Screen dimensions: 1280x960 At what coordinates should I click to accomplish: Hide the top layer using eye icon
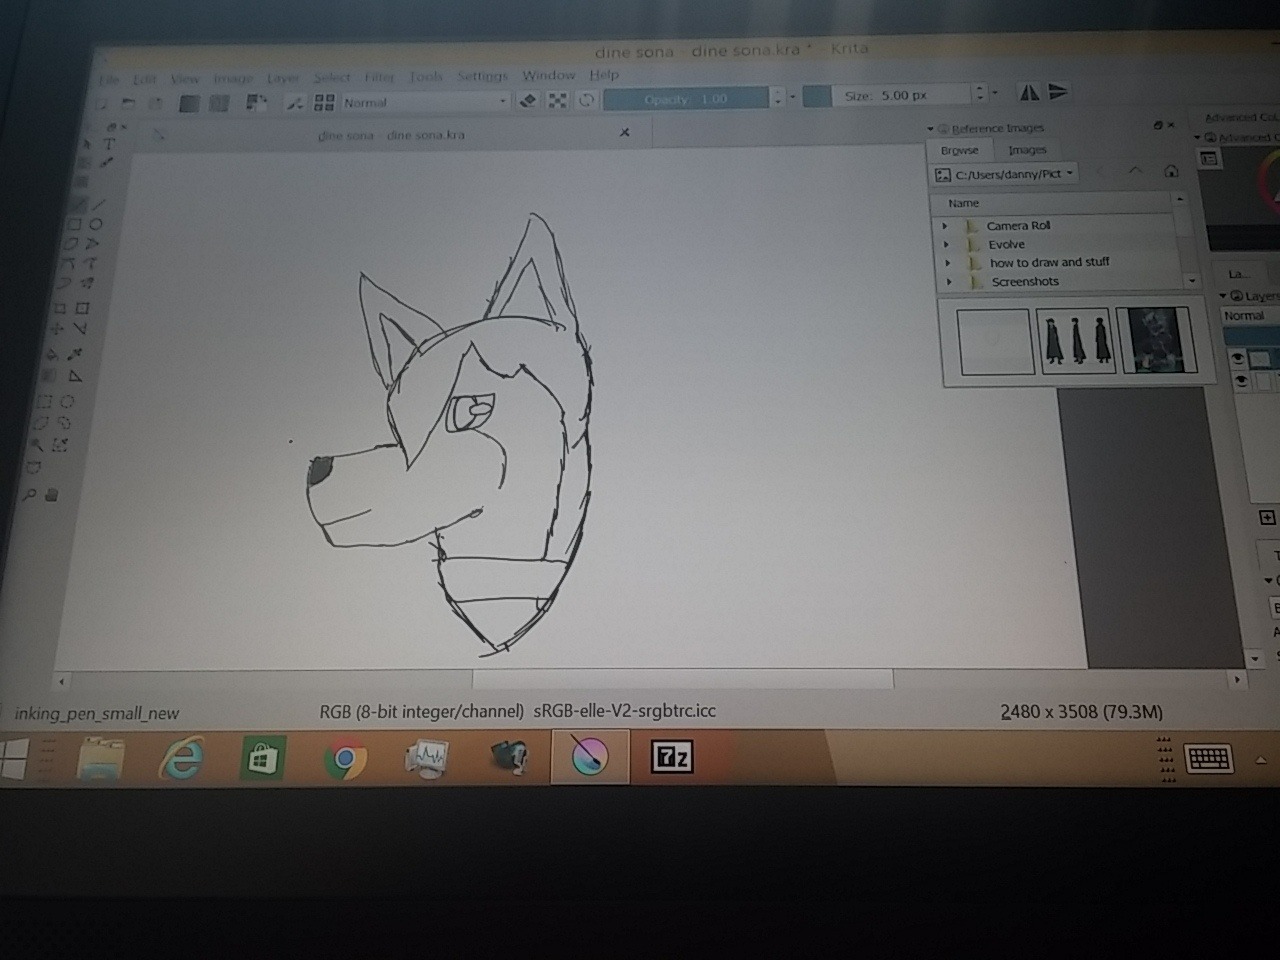[1238, 358]
